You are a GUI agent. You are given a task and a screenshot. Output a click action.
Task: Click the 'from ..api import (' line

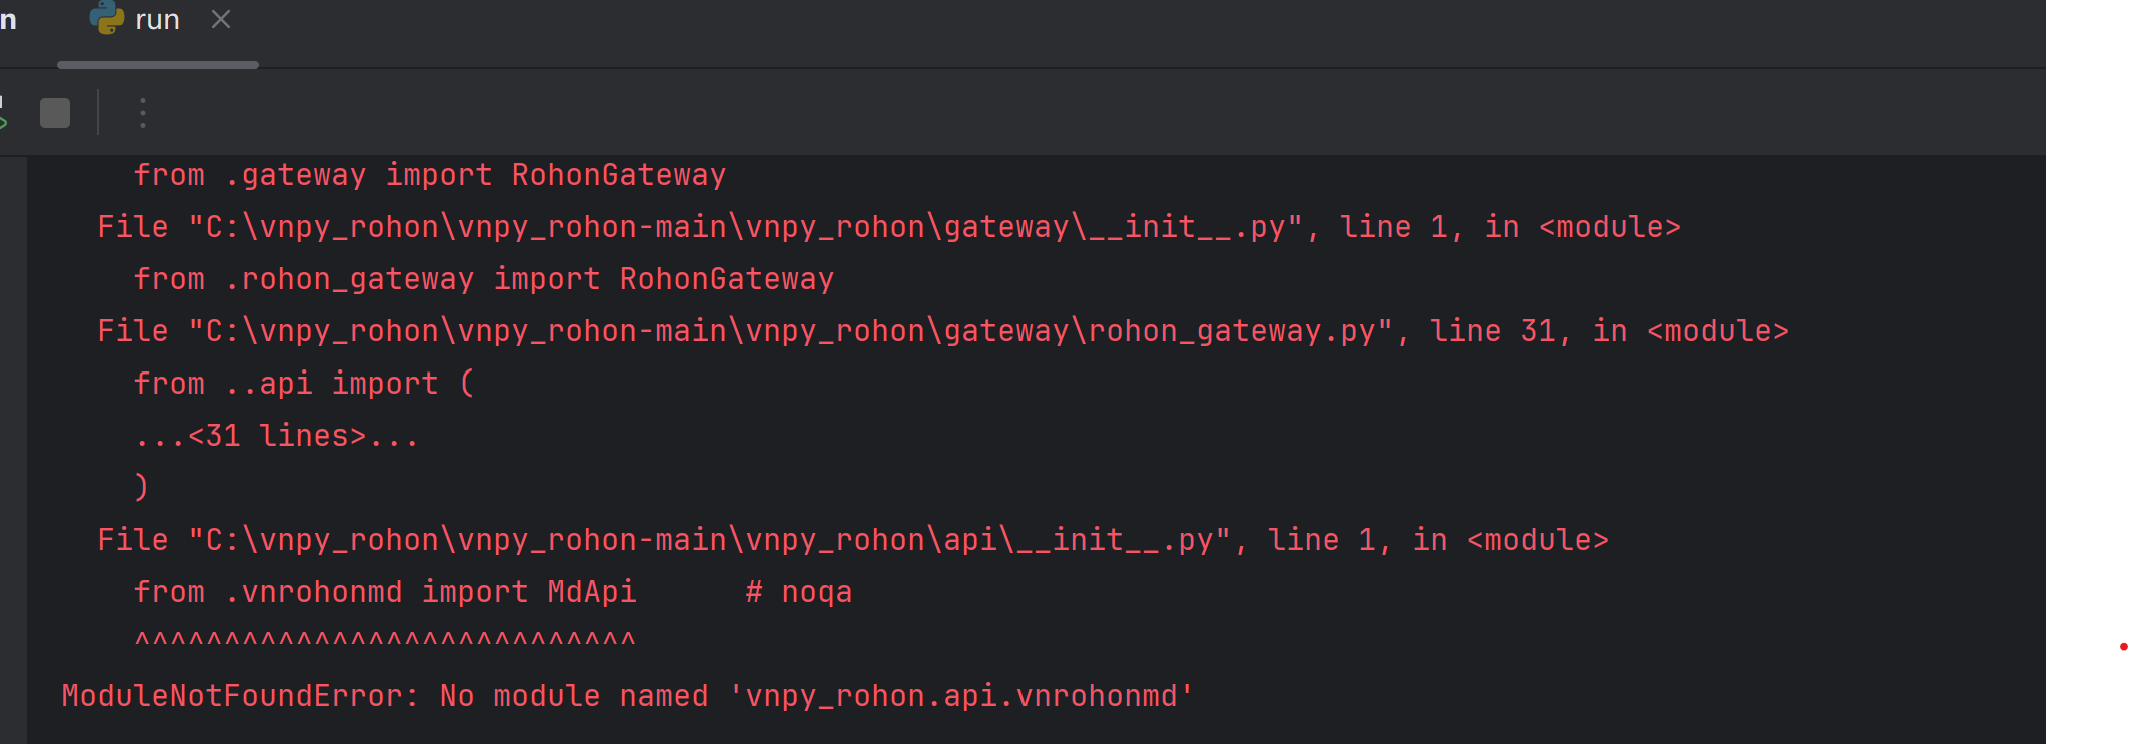(x=304, y=384)
